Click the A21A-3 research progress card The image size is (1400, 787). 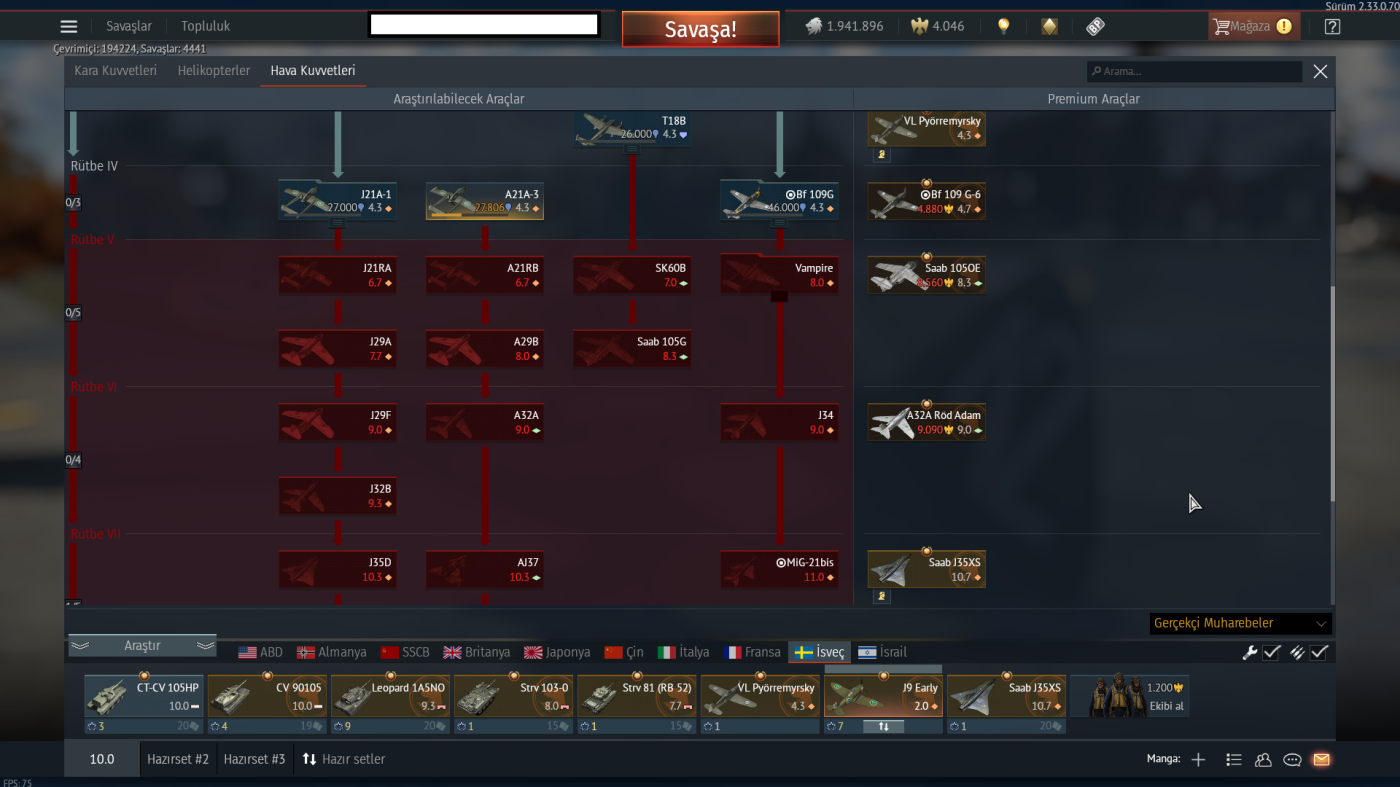click(485, 201)
